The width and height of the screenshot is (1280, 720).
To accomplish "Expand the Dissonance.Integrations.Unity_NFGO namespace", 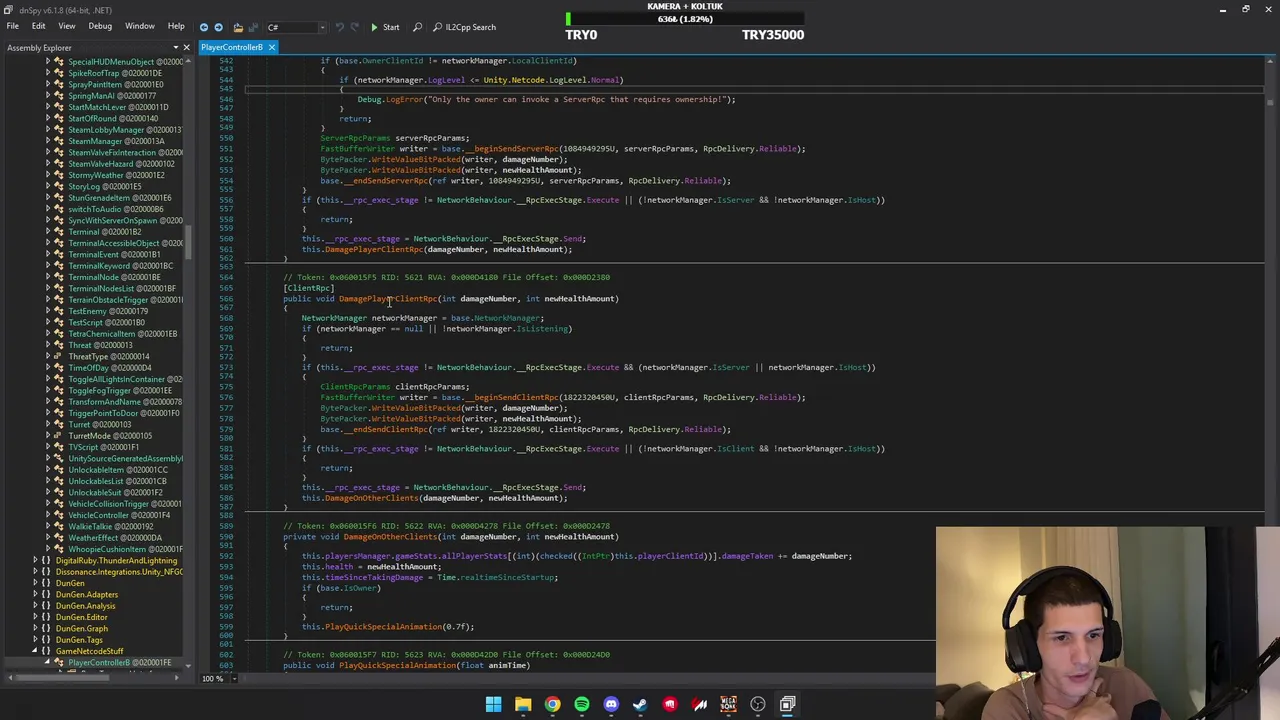I will (36, 572).
